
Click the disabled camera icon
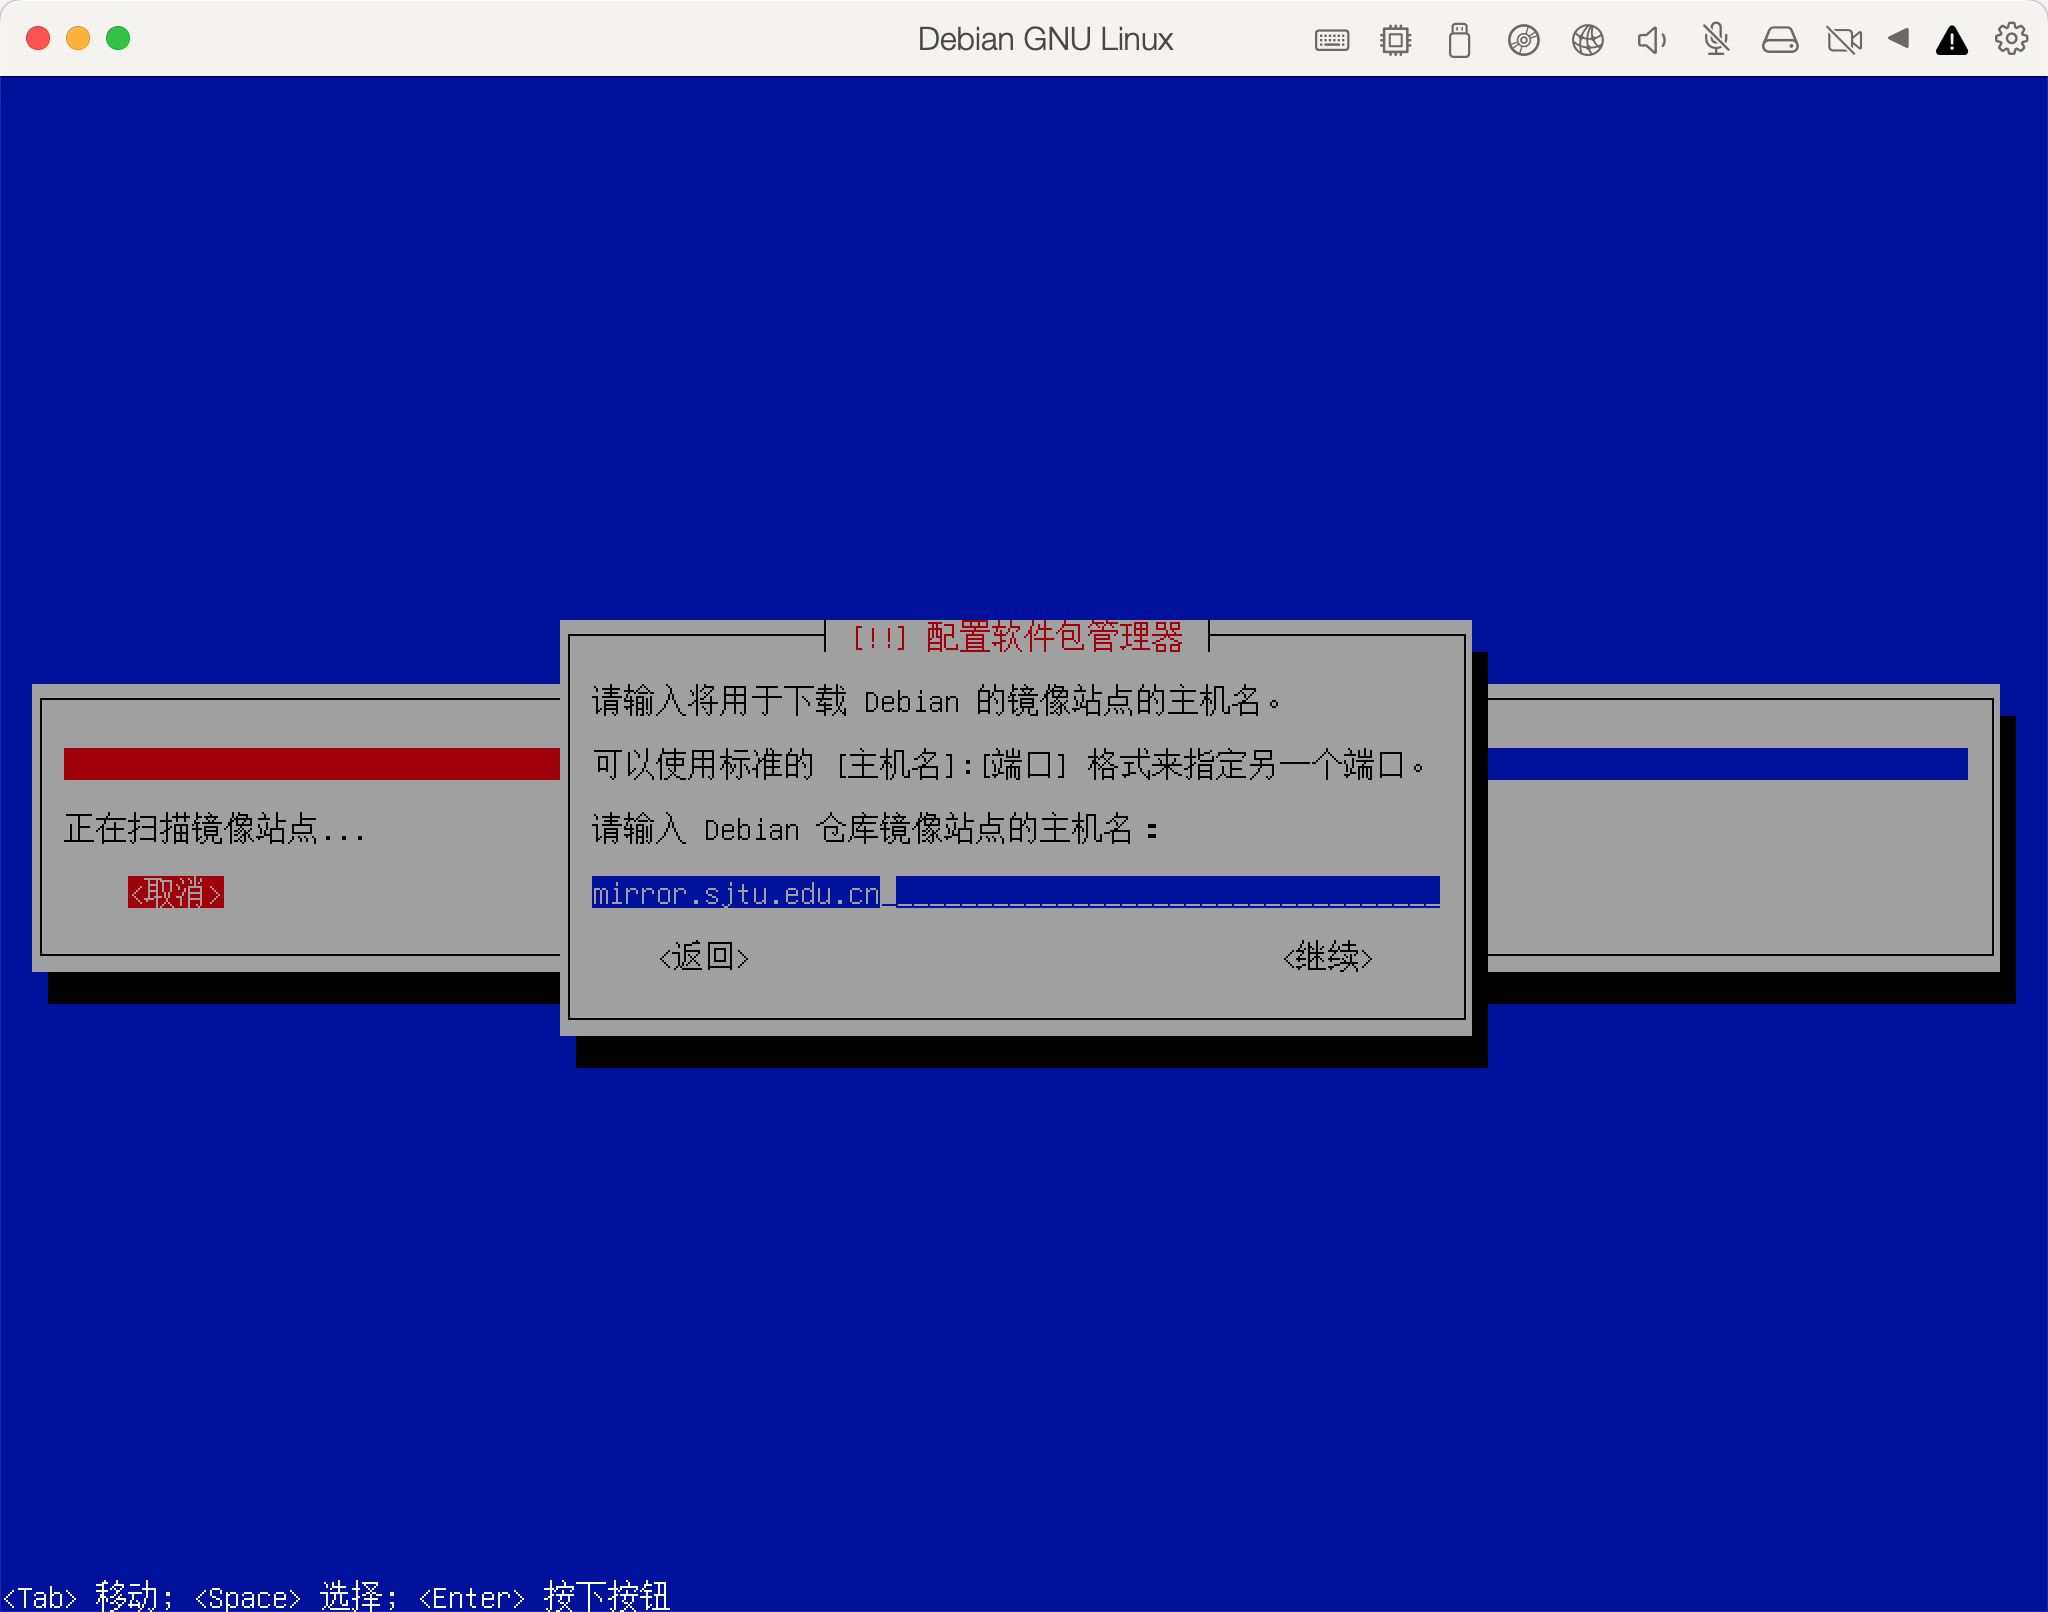point(1844,40)
